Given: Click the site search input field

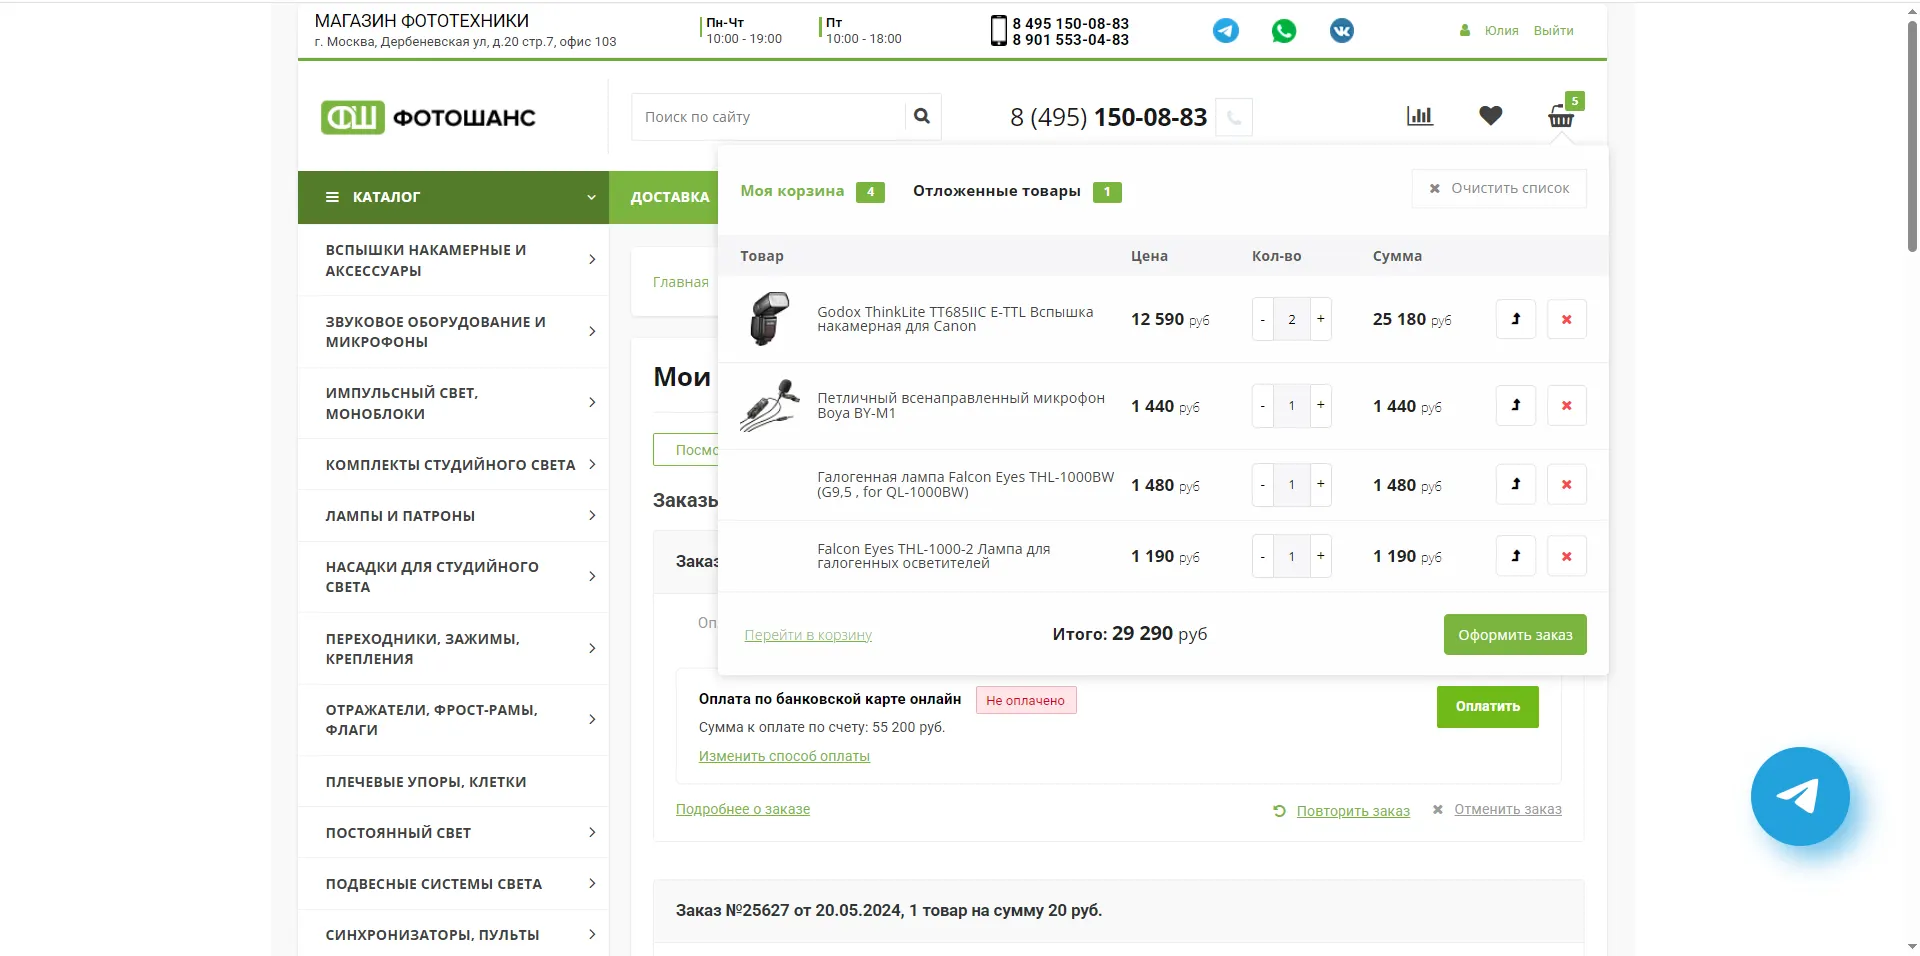Looking at the screenshot, I should (768, 117).
